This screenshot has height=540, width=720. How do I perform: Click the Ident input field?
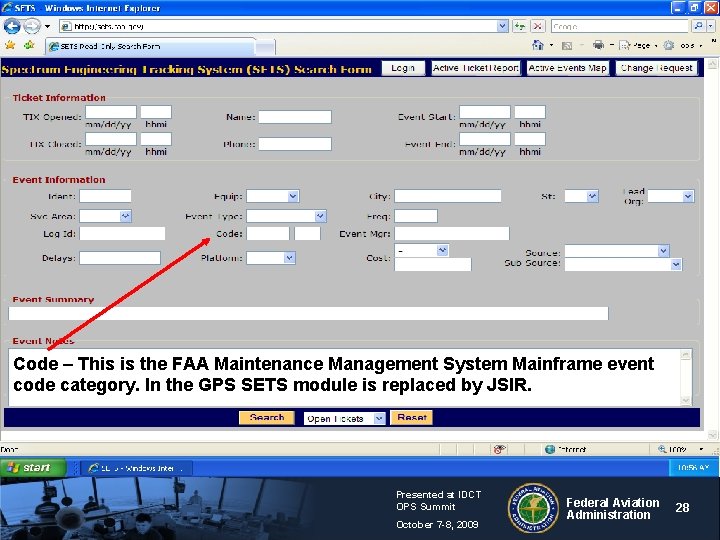pyautogui.click(x=105, y=196)
